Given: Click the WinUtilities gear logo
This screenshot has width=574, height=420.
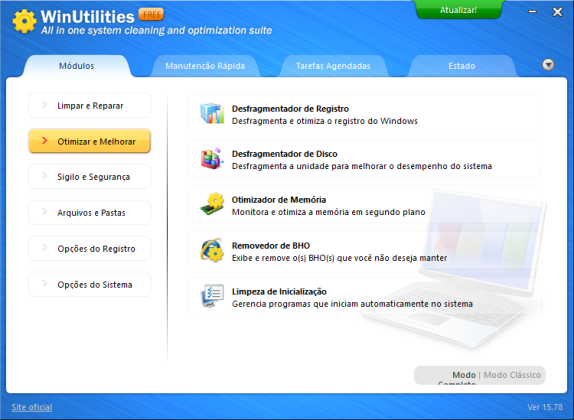Looking at the screenshot, I should (x=25, y=21).
